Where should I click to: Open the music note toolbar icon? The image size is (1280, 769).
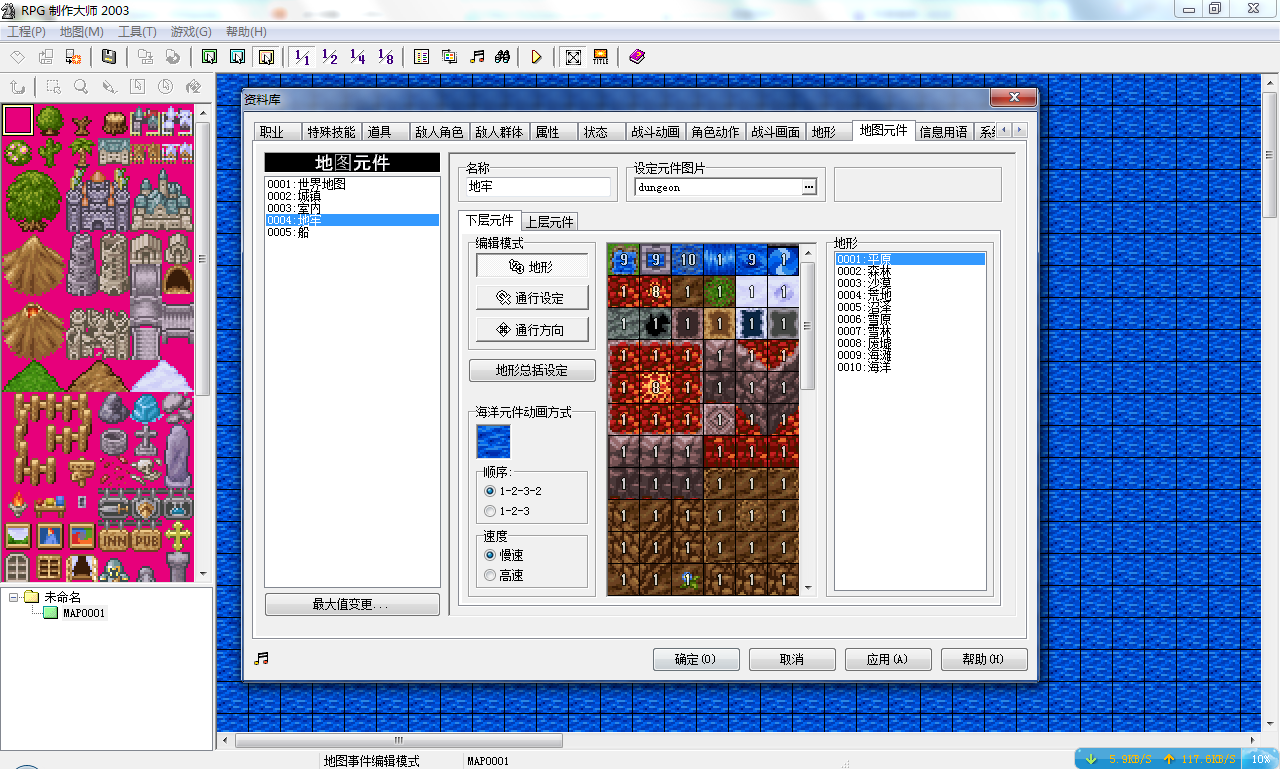pyautogui.click(x=477, y=56)
